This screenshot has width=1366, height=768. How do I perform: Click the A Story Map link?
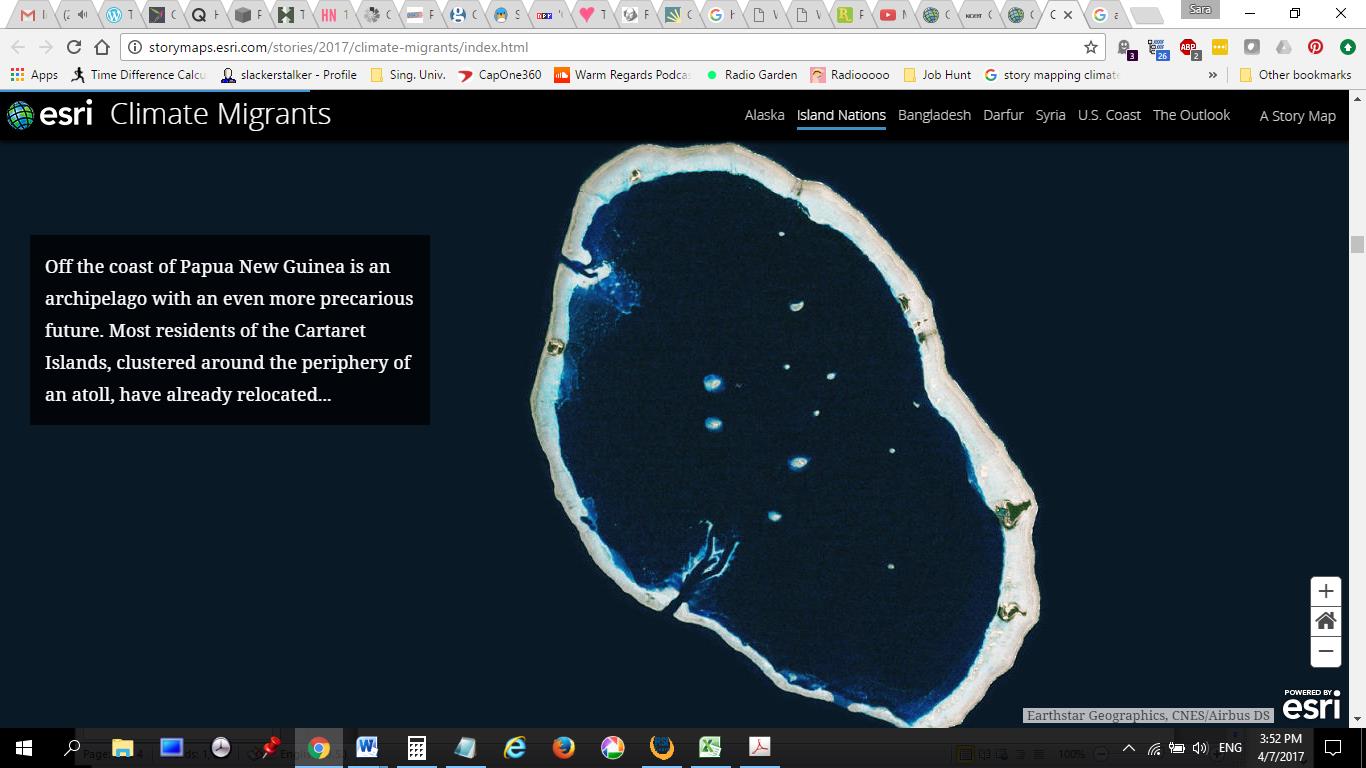click(1297, 116)
